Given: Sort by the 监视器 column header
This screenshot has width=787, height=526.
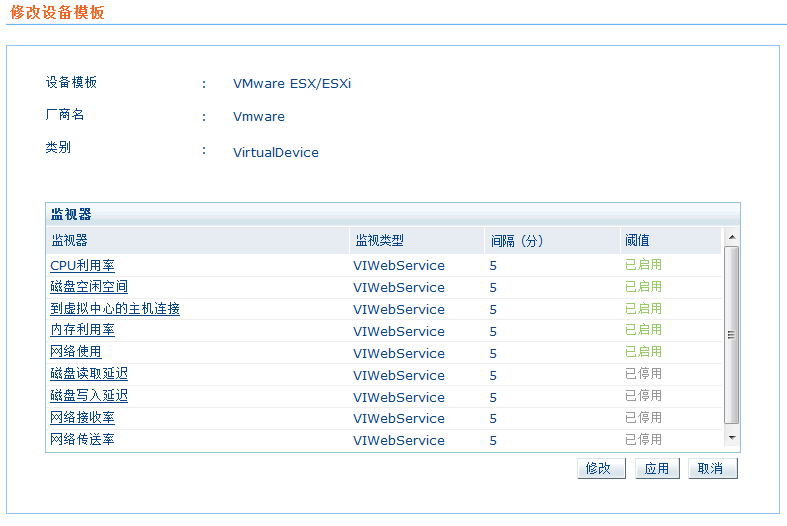Looking at the screenshot, I should click(70, 241).
